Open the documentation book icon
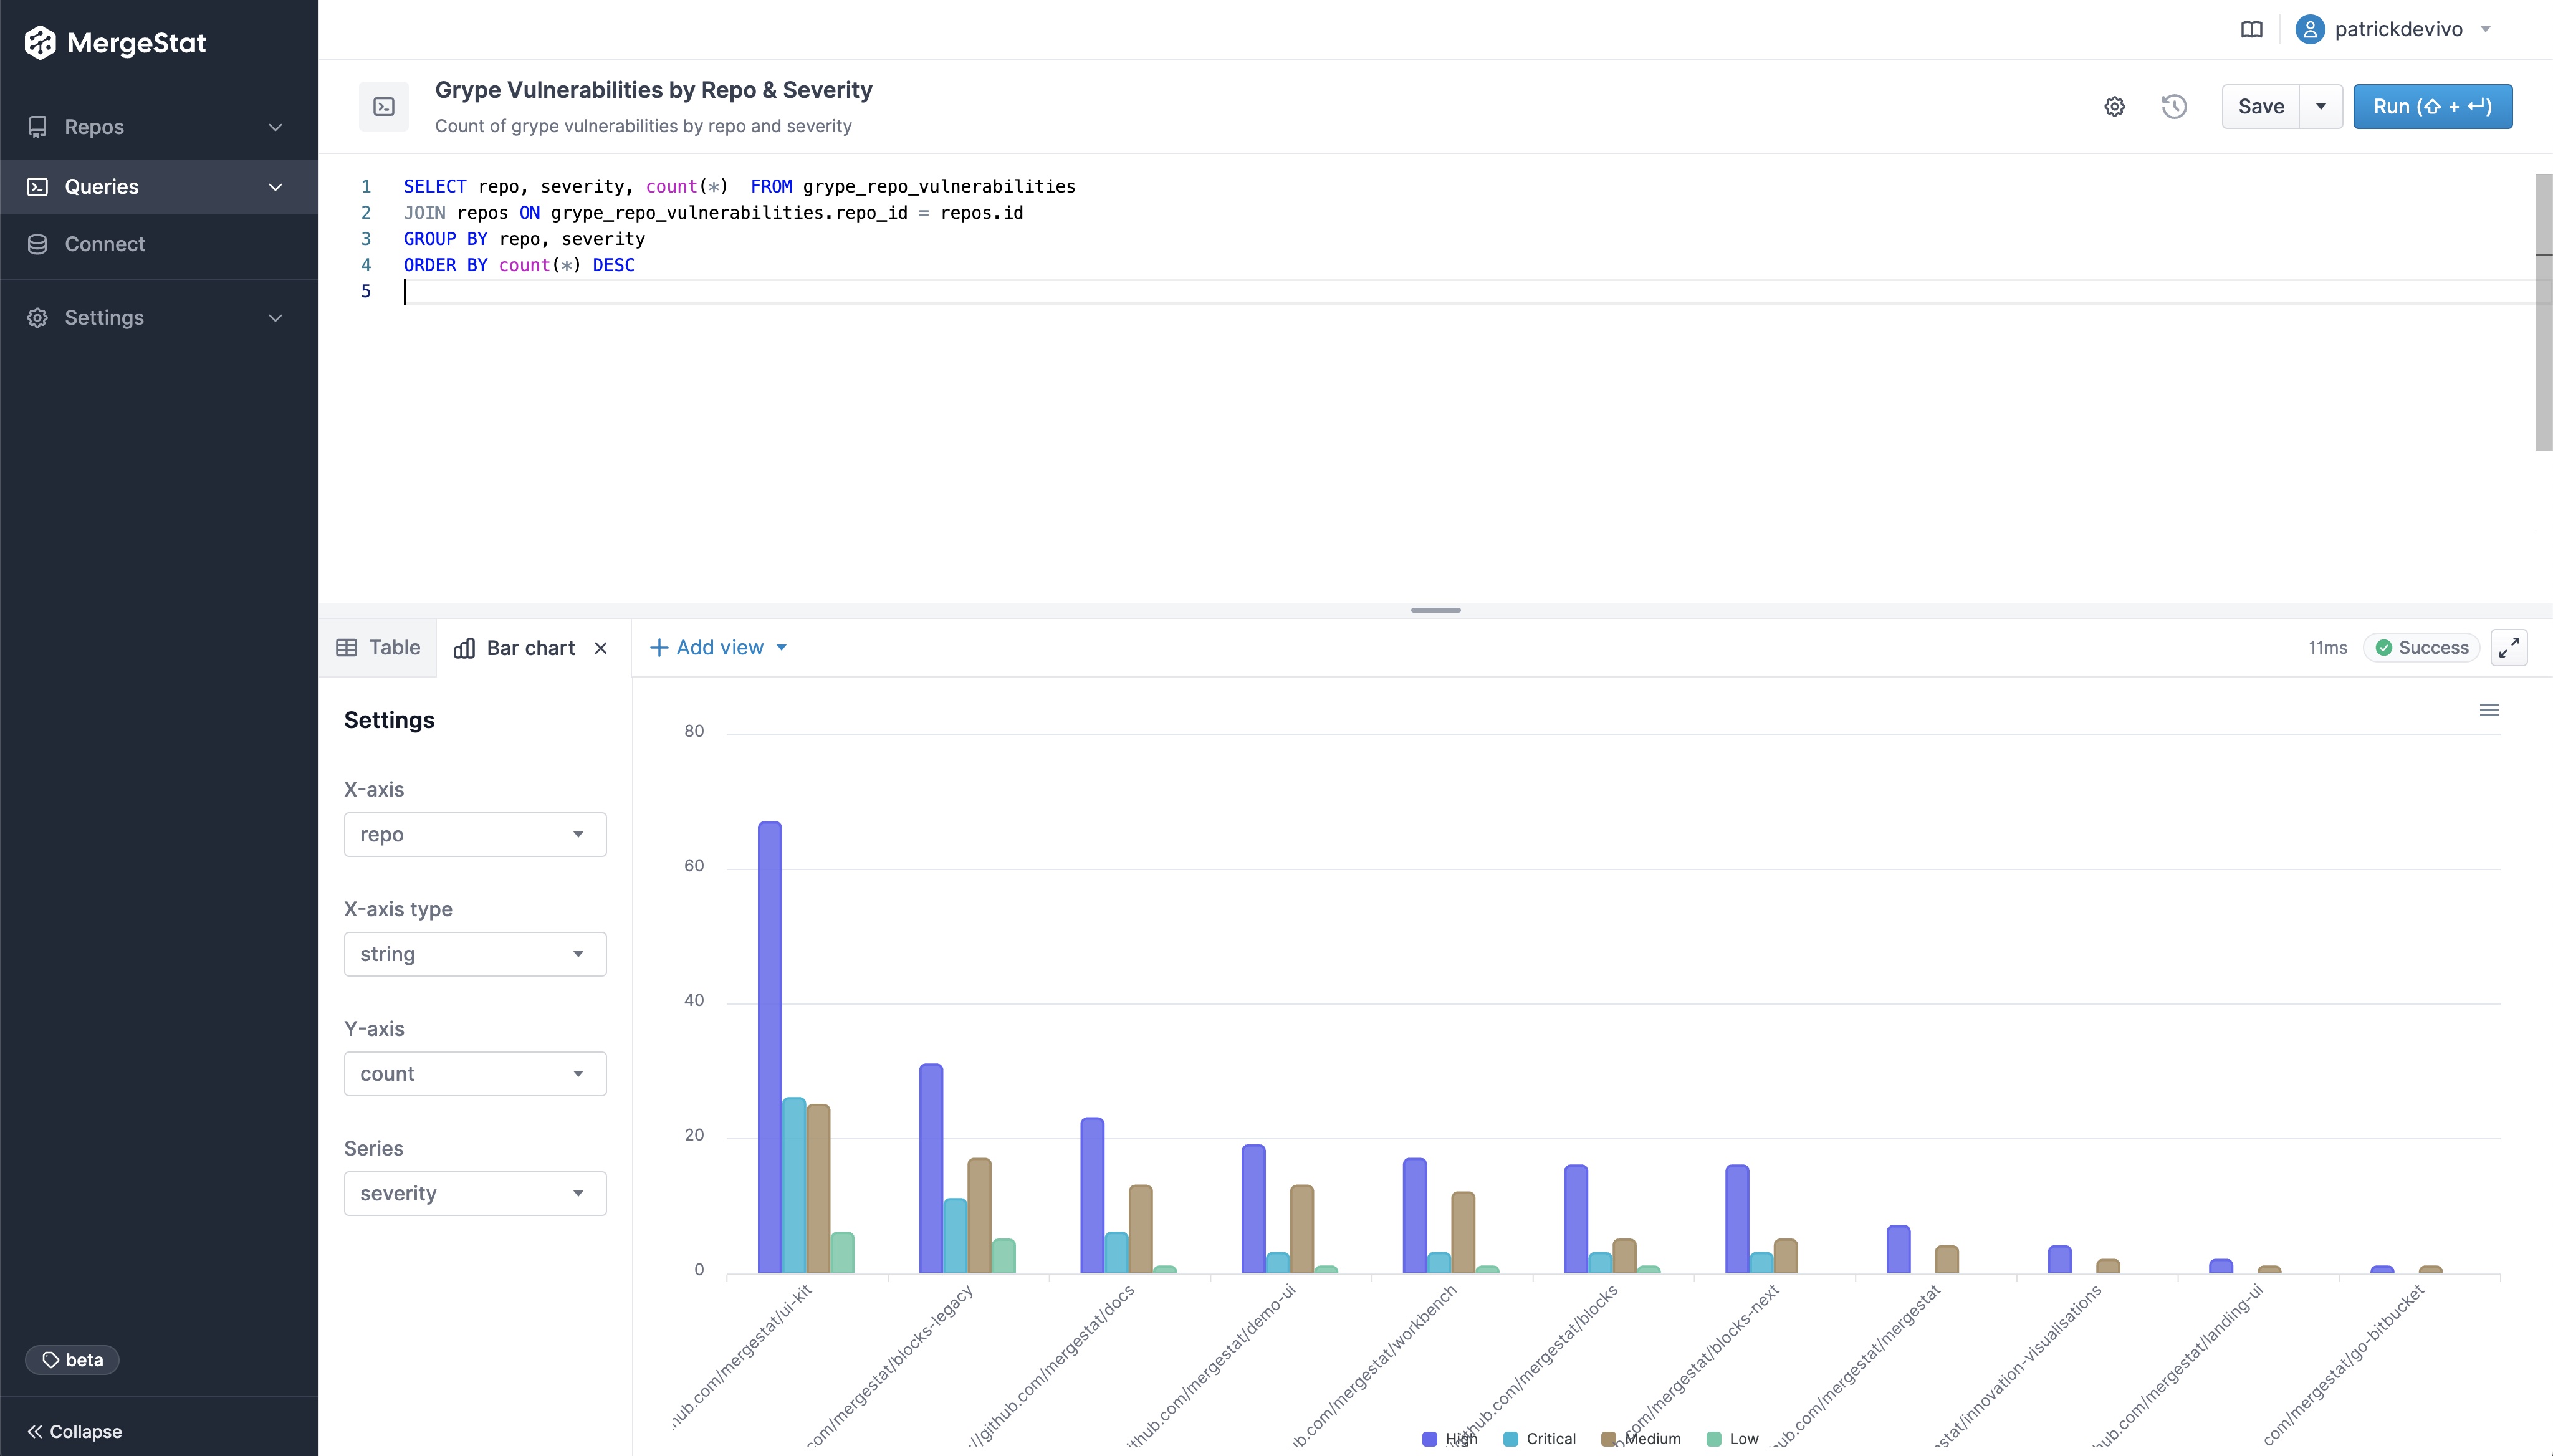 coord(2251,30)
